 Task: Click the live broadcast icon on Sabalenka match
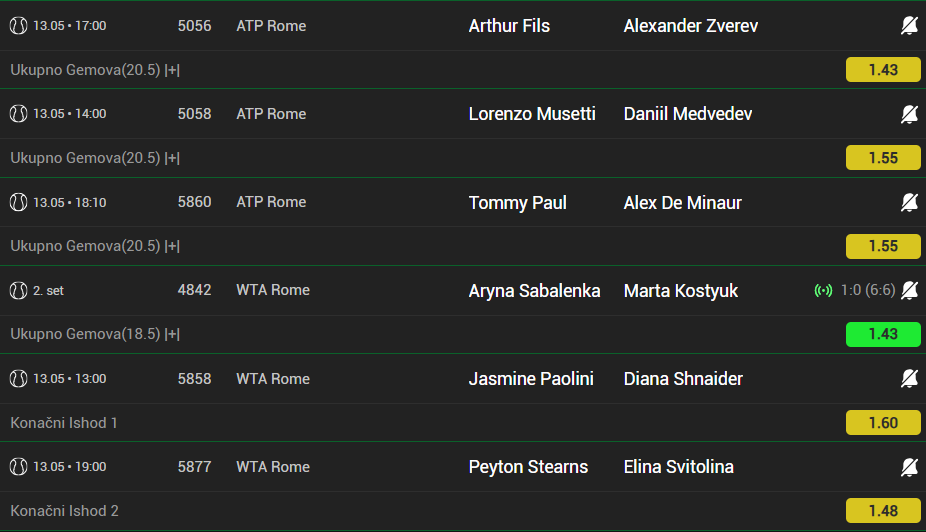coord(823,290)
